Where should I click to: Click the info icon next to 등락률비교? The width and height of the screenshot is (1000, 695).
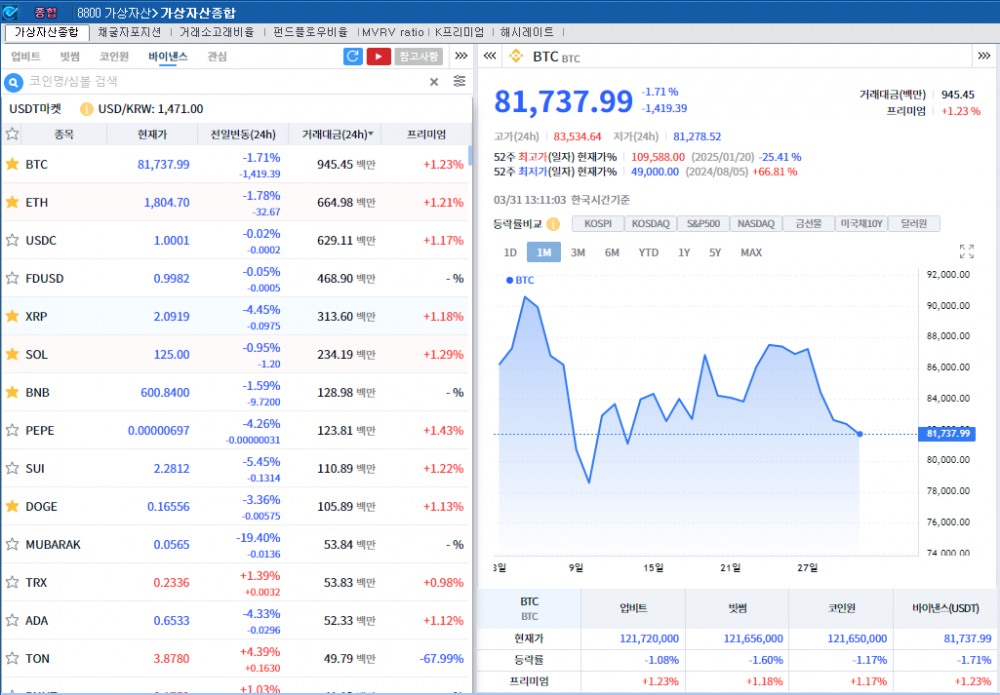point(553,224)
